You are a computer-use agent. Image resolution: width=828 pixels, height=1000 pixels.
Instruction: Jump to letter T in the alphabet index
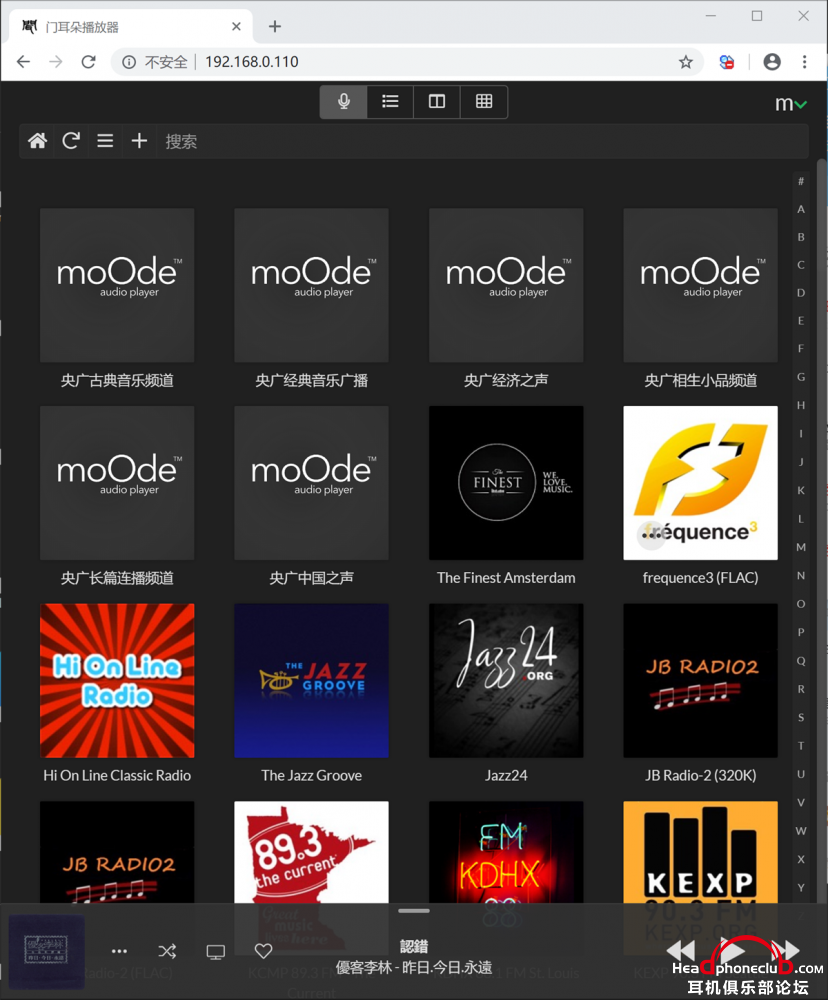(x=801, y=746)
